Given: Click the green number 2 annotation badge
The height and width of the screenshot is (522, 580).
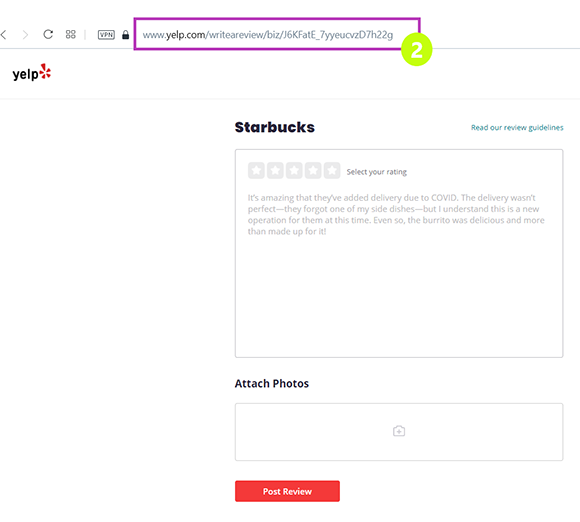Looking at the screenshot, I should pyautogui.click(x=417, y=50).
